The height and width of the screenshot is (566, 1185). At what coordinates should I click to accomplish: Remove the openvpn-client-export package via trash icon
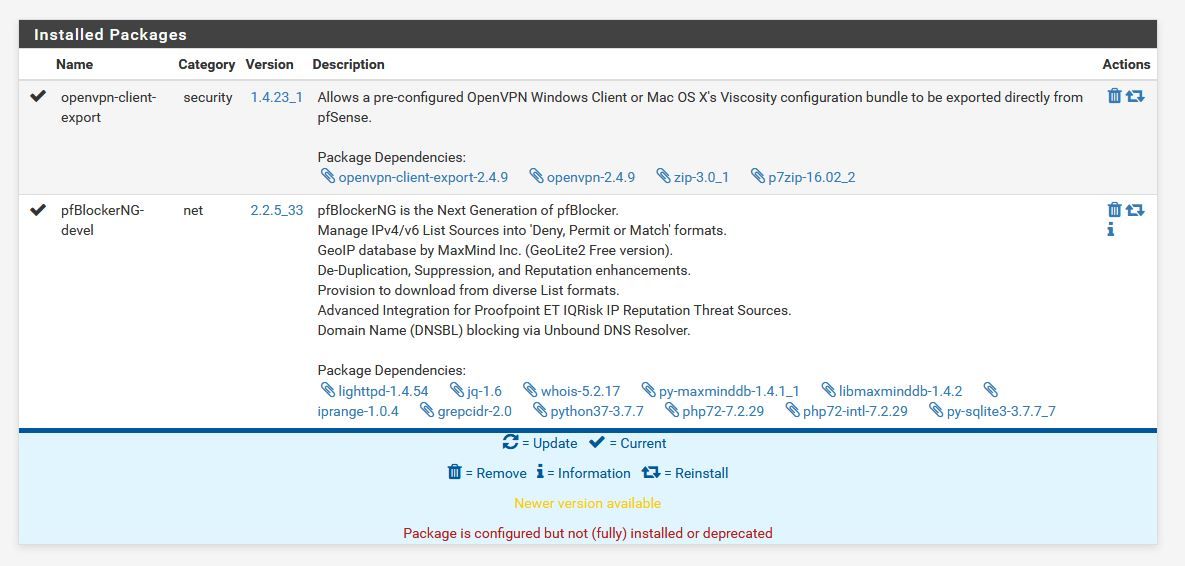[1114, 96]
